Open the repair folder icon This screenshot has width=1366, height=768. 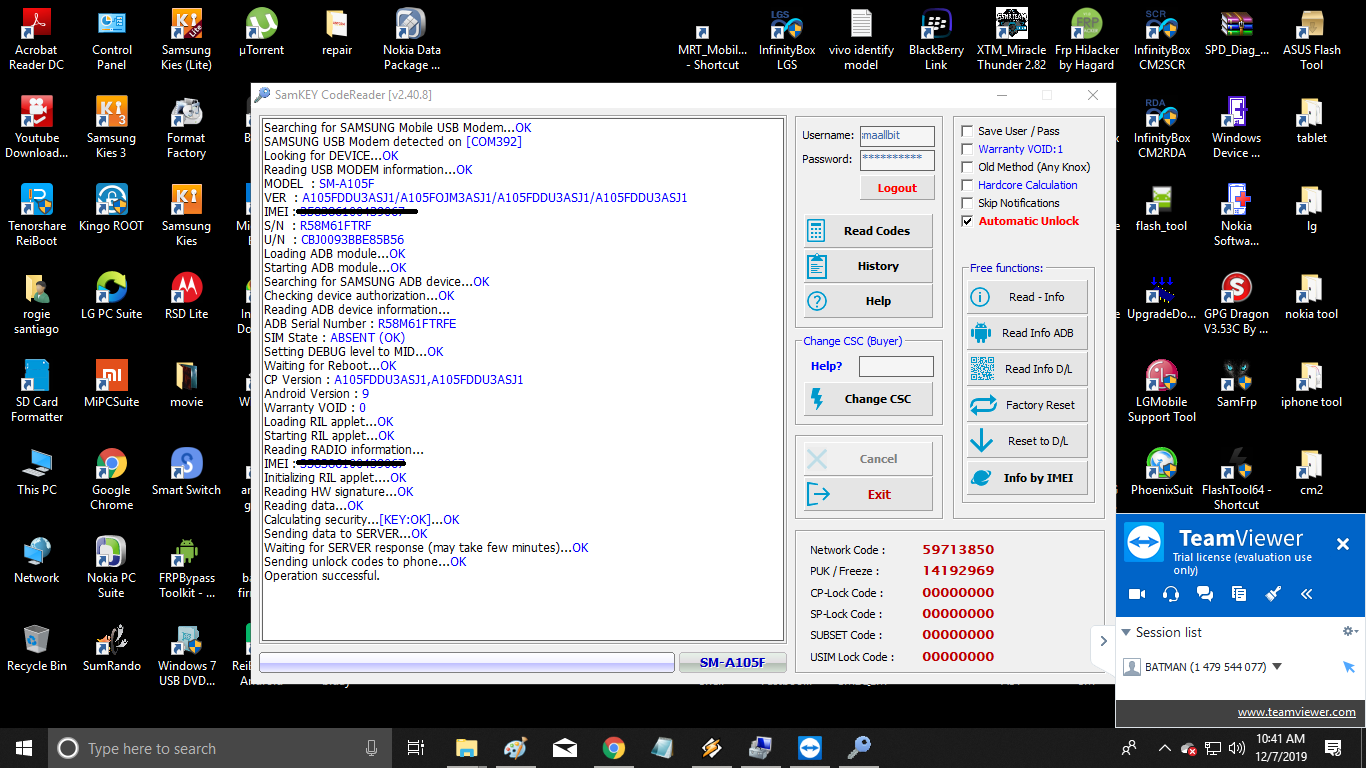point(337,32)
